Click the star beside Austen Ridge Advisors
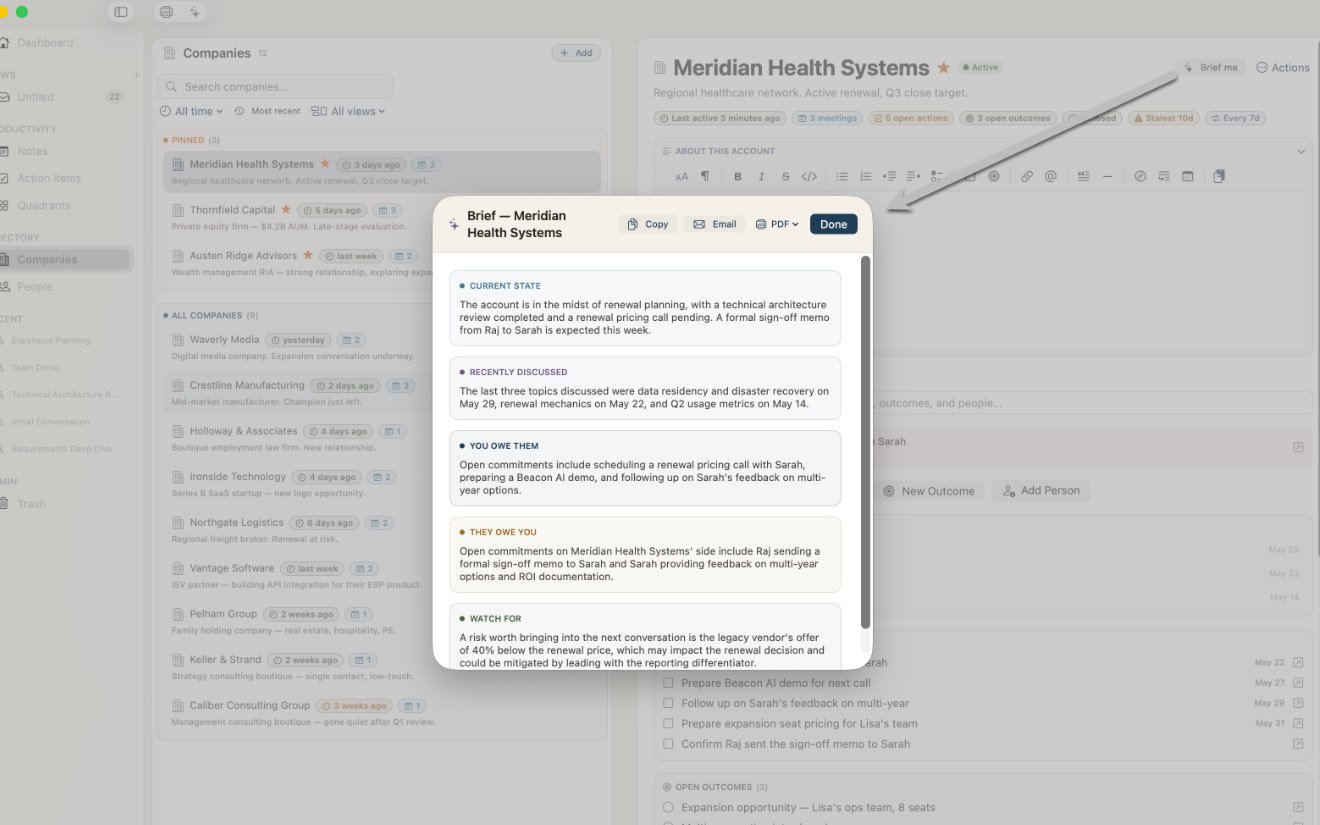Image resolution: width=1320 pixels, height=825 pixels. coord(308,256)
